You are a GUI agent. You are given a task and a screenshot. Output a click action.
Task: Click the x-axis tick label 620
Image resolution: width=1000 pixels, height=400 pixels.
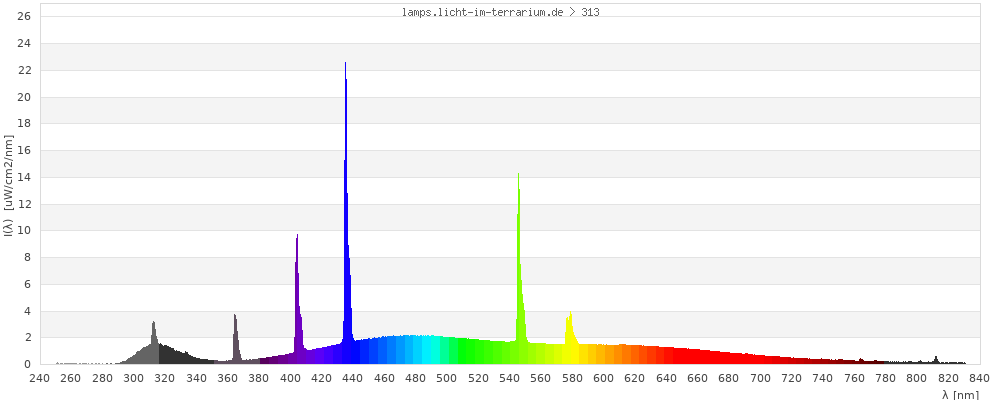(635, 378)
